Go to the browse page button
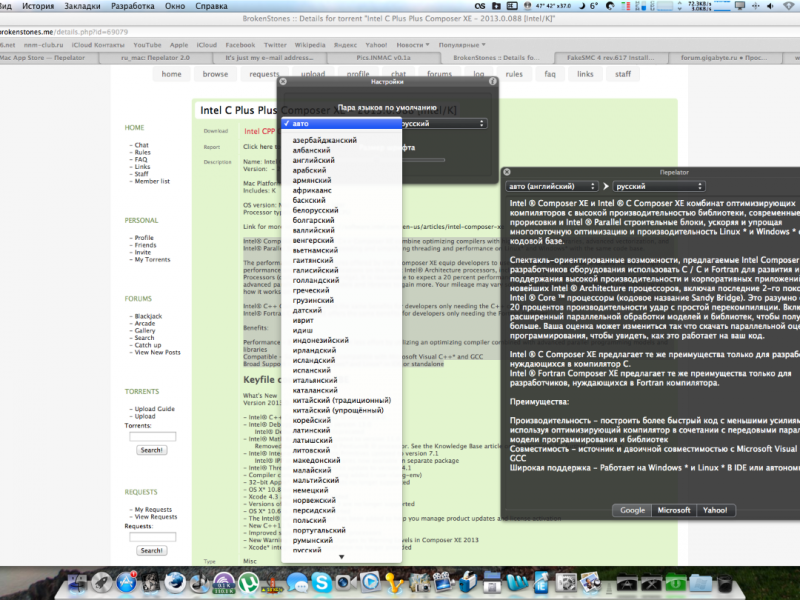The image size is (800, 600). (x=215, y=74)
